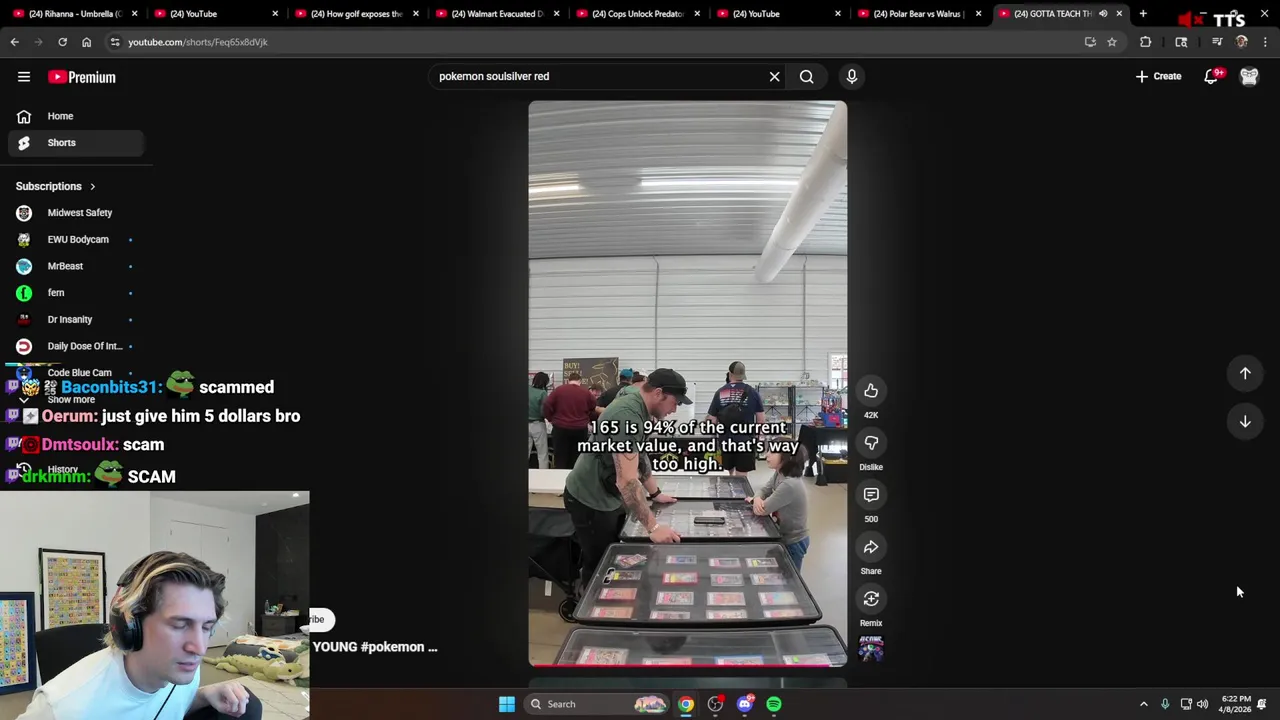Image resolution: width=1280 pixels, height=720 pixels.
Task: Open the YouTube guide hamburger menu
Action: click(24, 77)
